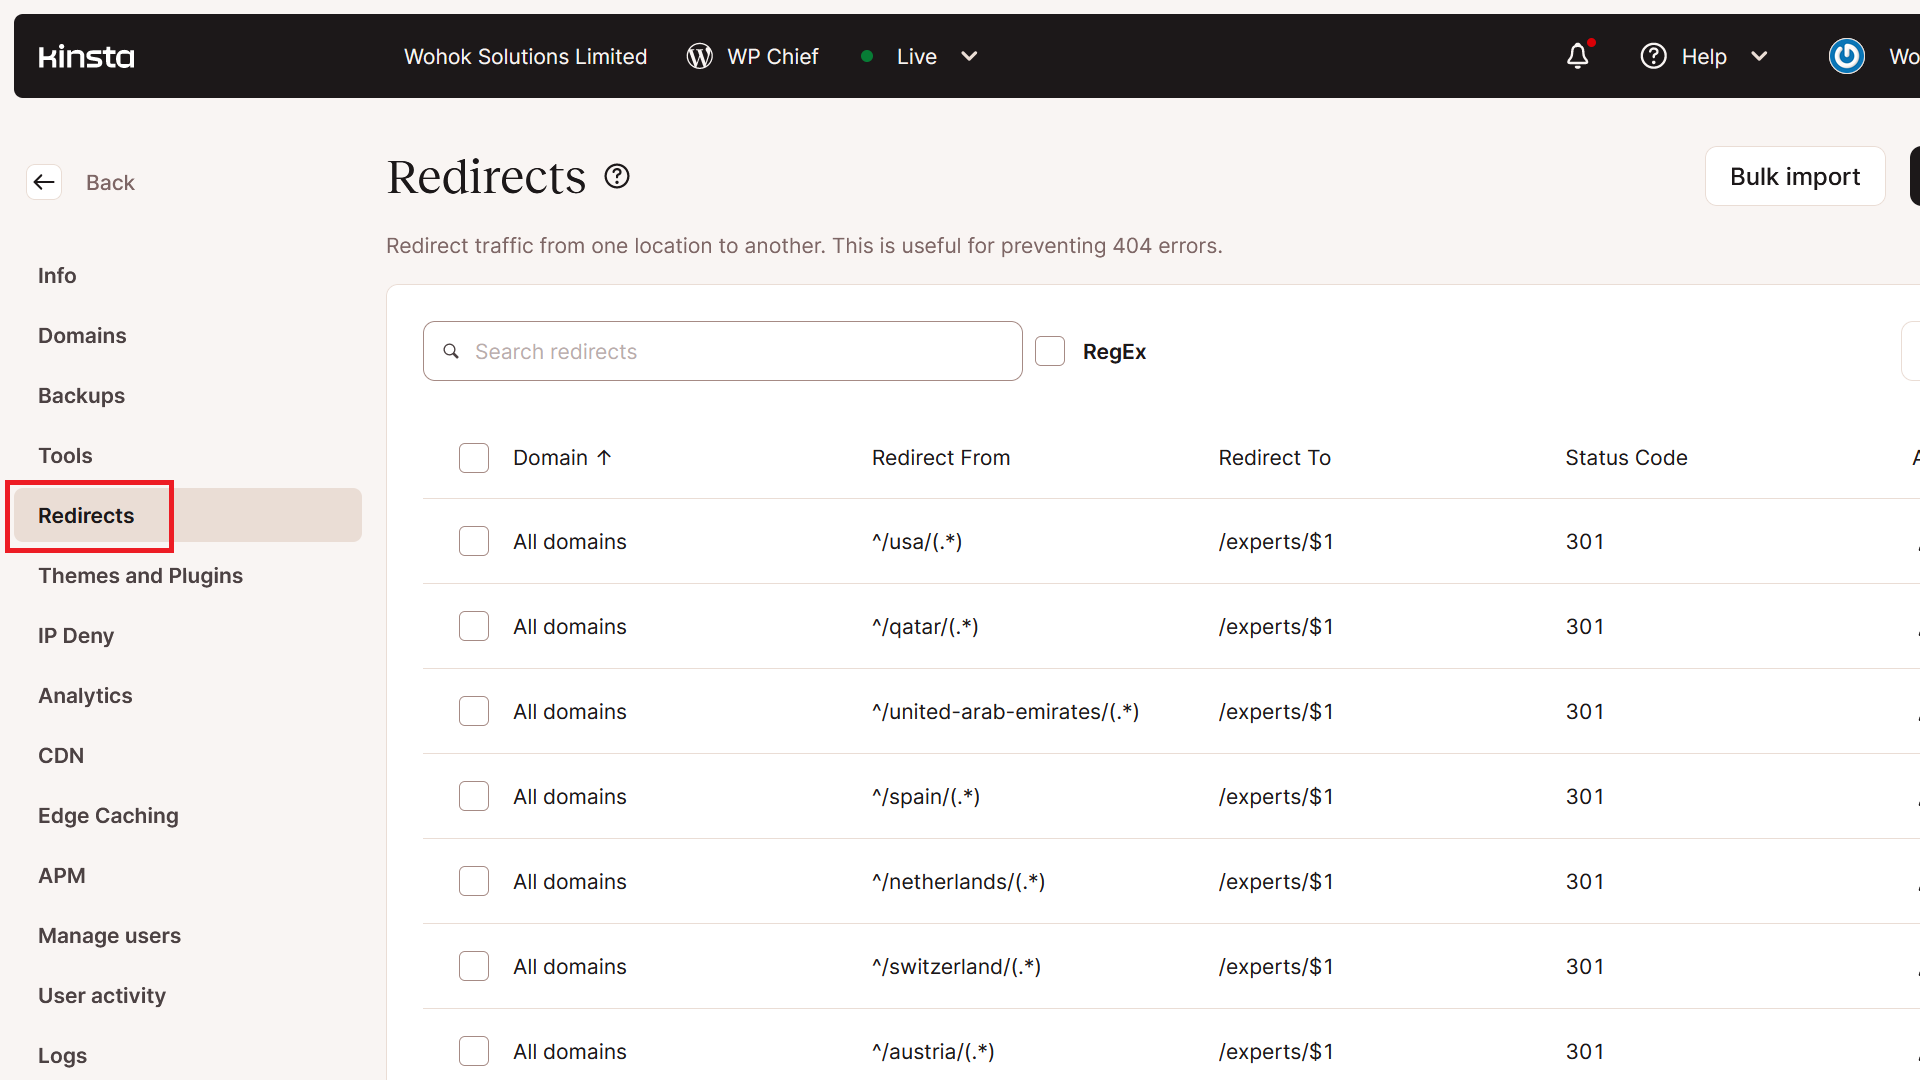Sort using the Domain ascending arrow
This screenshot has height=1080, width=1920.
point(604,457)
